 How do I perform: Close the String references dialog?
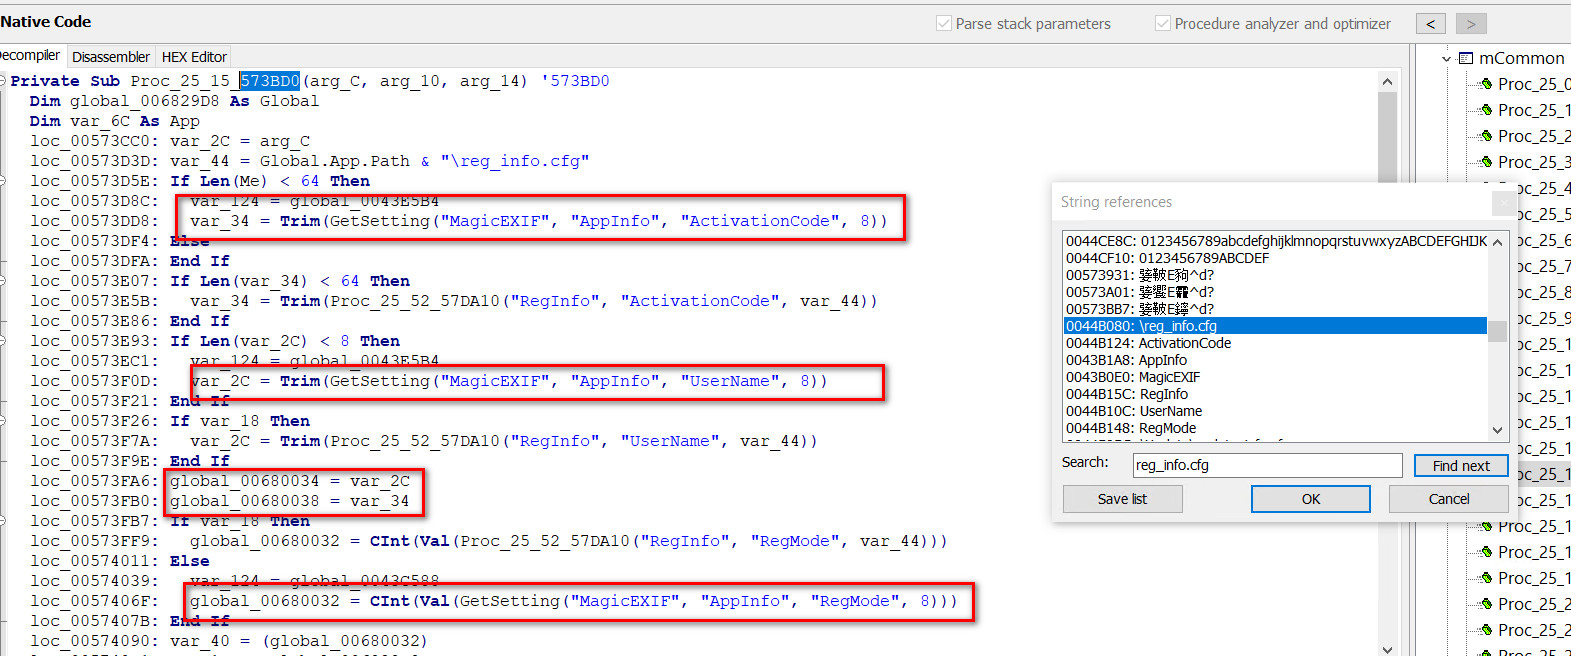[x=1502, y=203]
